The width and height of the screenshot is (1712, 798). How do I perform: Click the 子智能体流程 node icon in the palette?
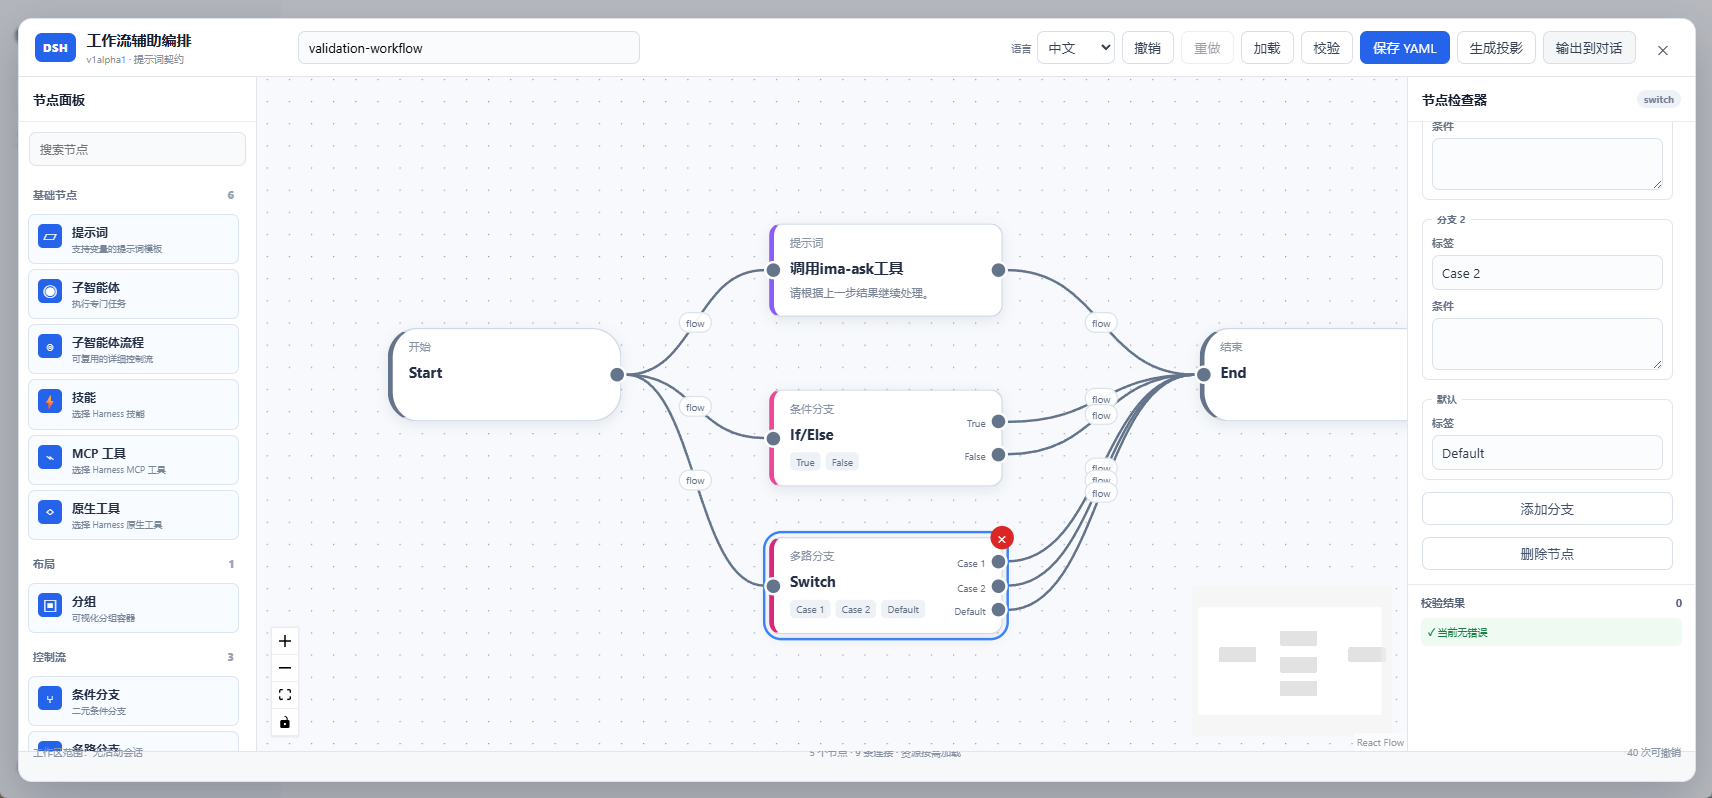pos(50,347)
